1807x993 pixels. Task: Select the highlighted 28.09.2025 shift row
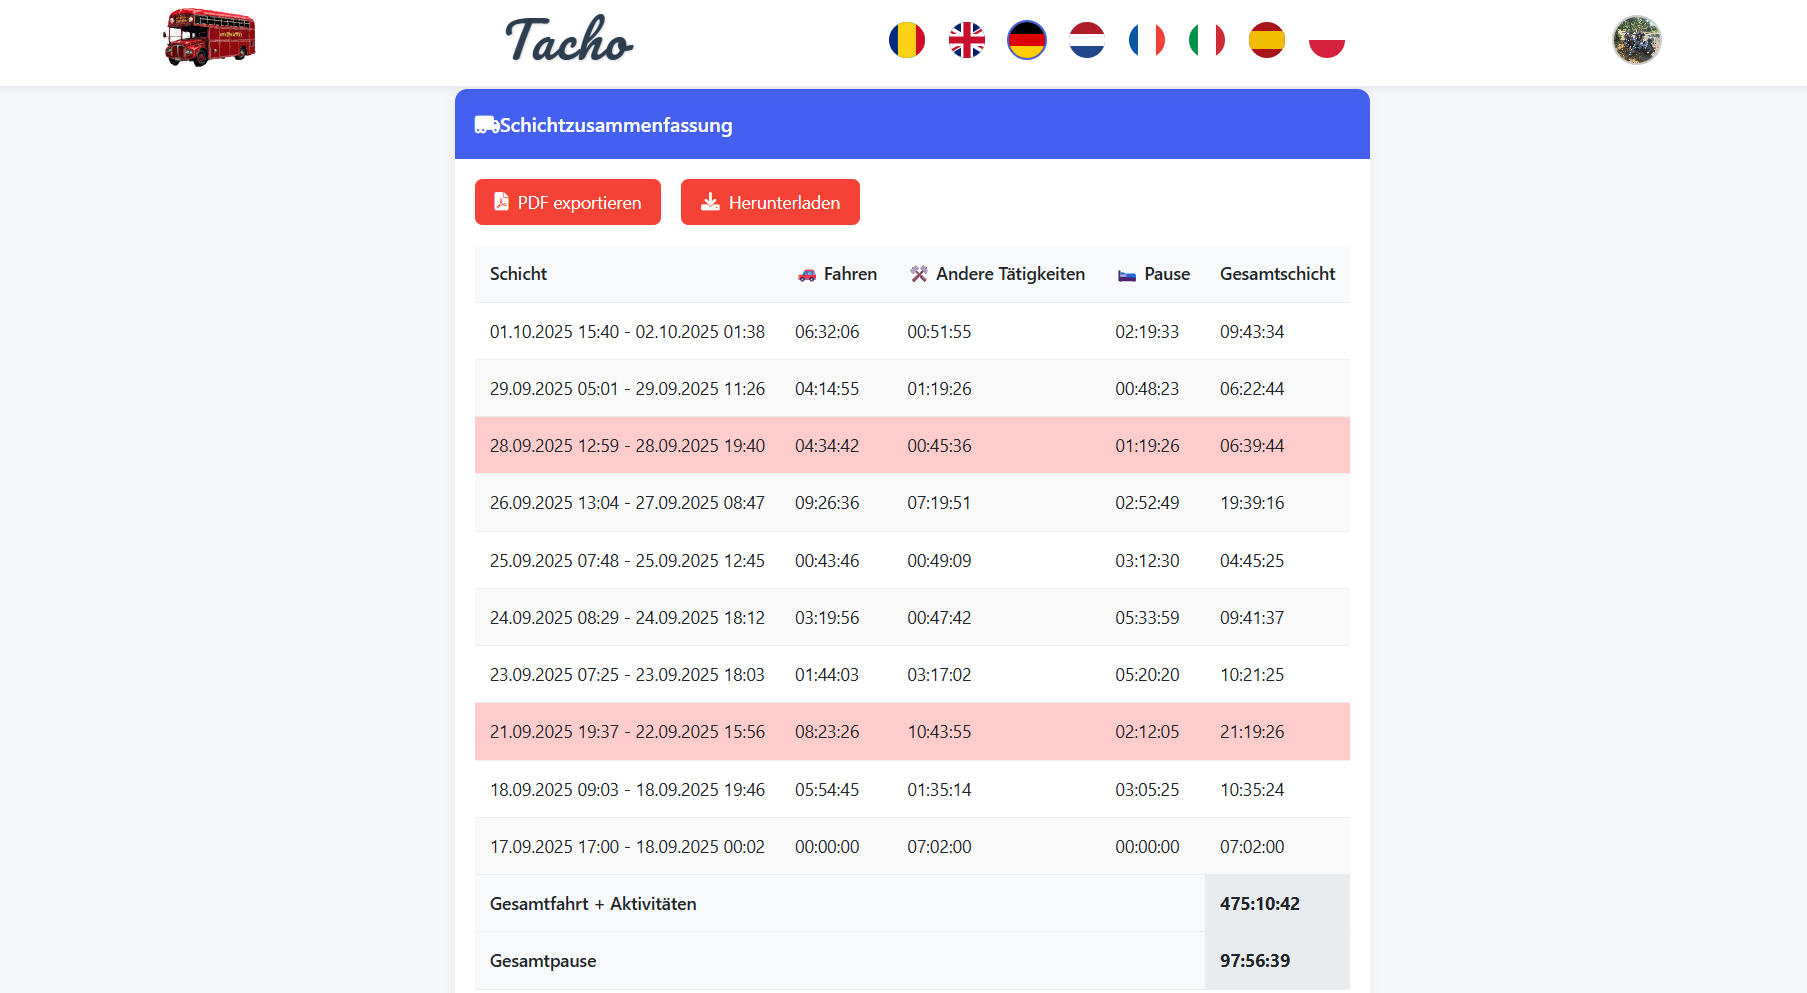pos(911,446)
